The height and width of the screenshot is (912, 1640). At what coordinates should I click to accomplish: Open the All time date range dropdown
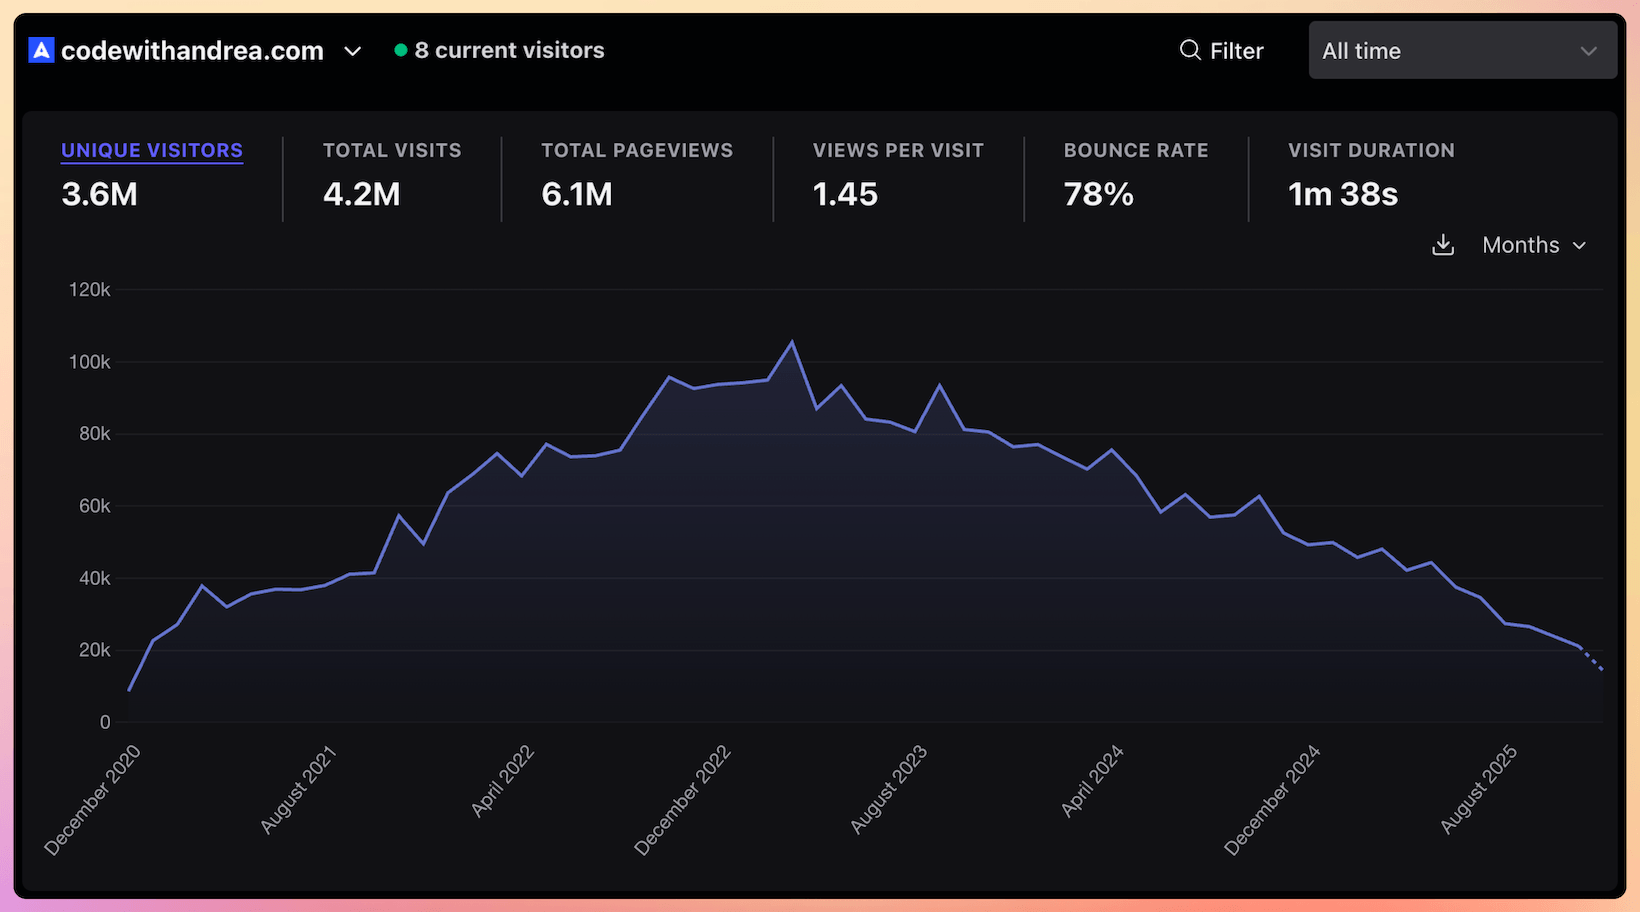[1462, 50]
